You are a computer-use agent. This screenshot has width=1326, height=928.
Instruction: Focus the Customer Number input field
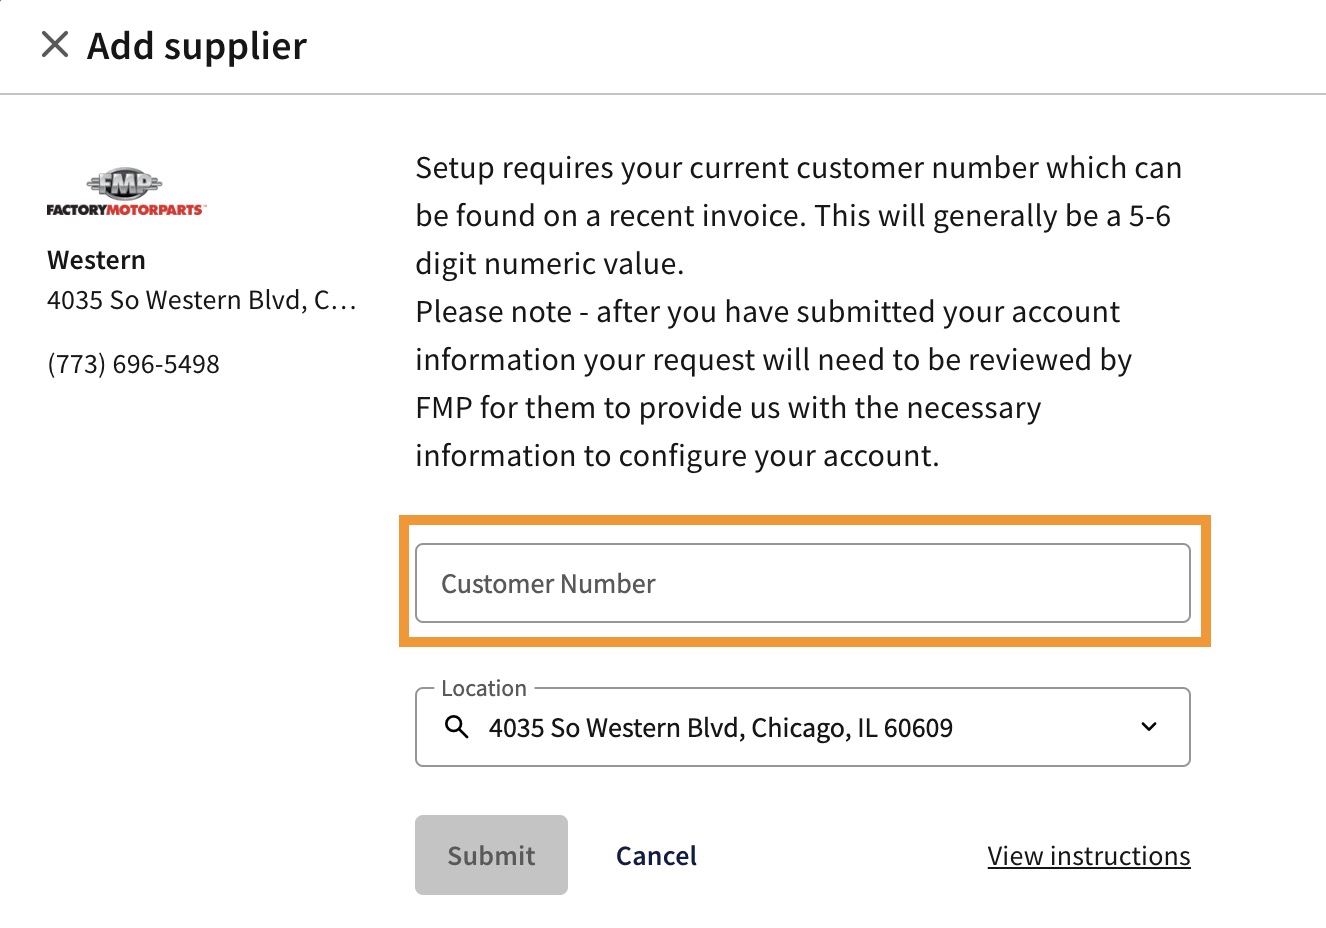pyautogui.click(x=802, y=583)
